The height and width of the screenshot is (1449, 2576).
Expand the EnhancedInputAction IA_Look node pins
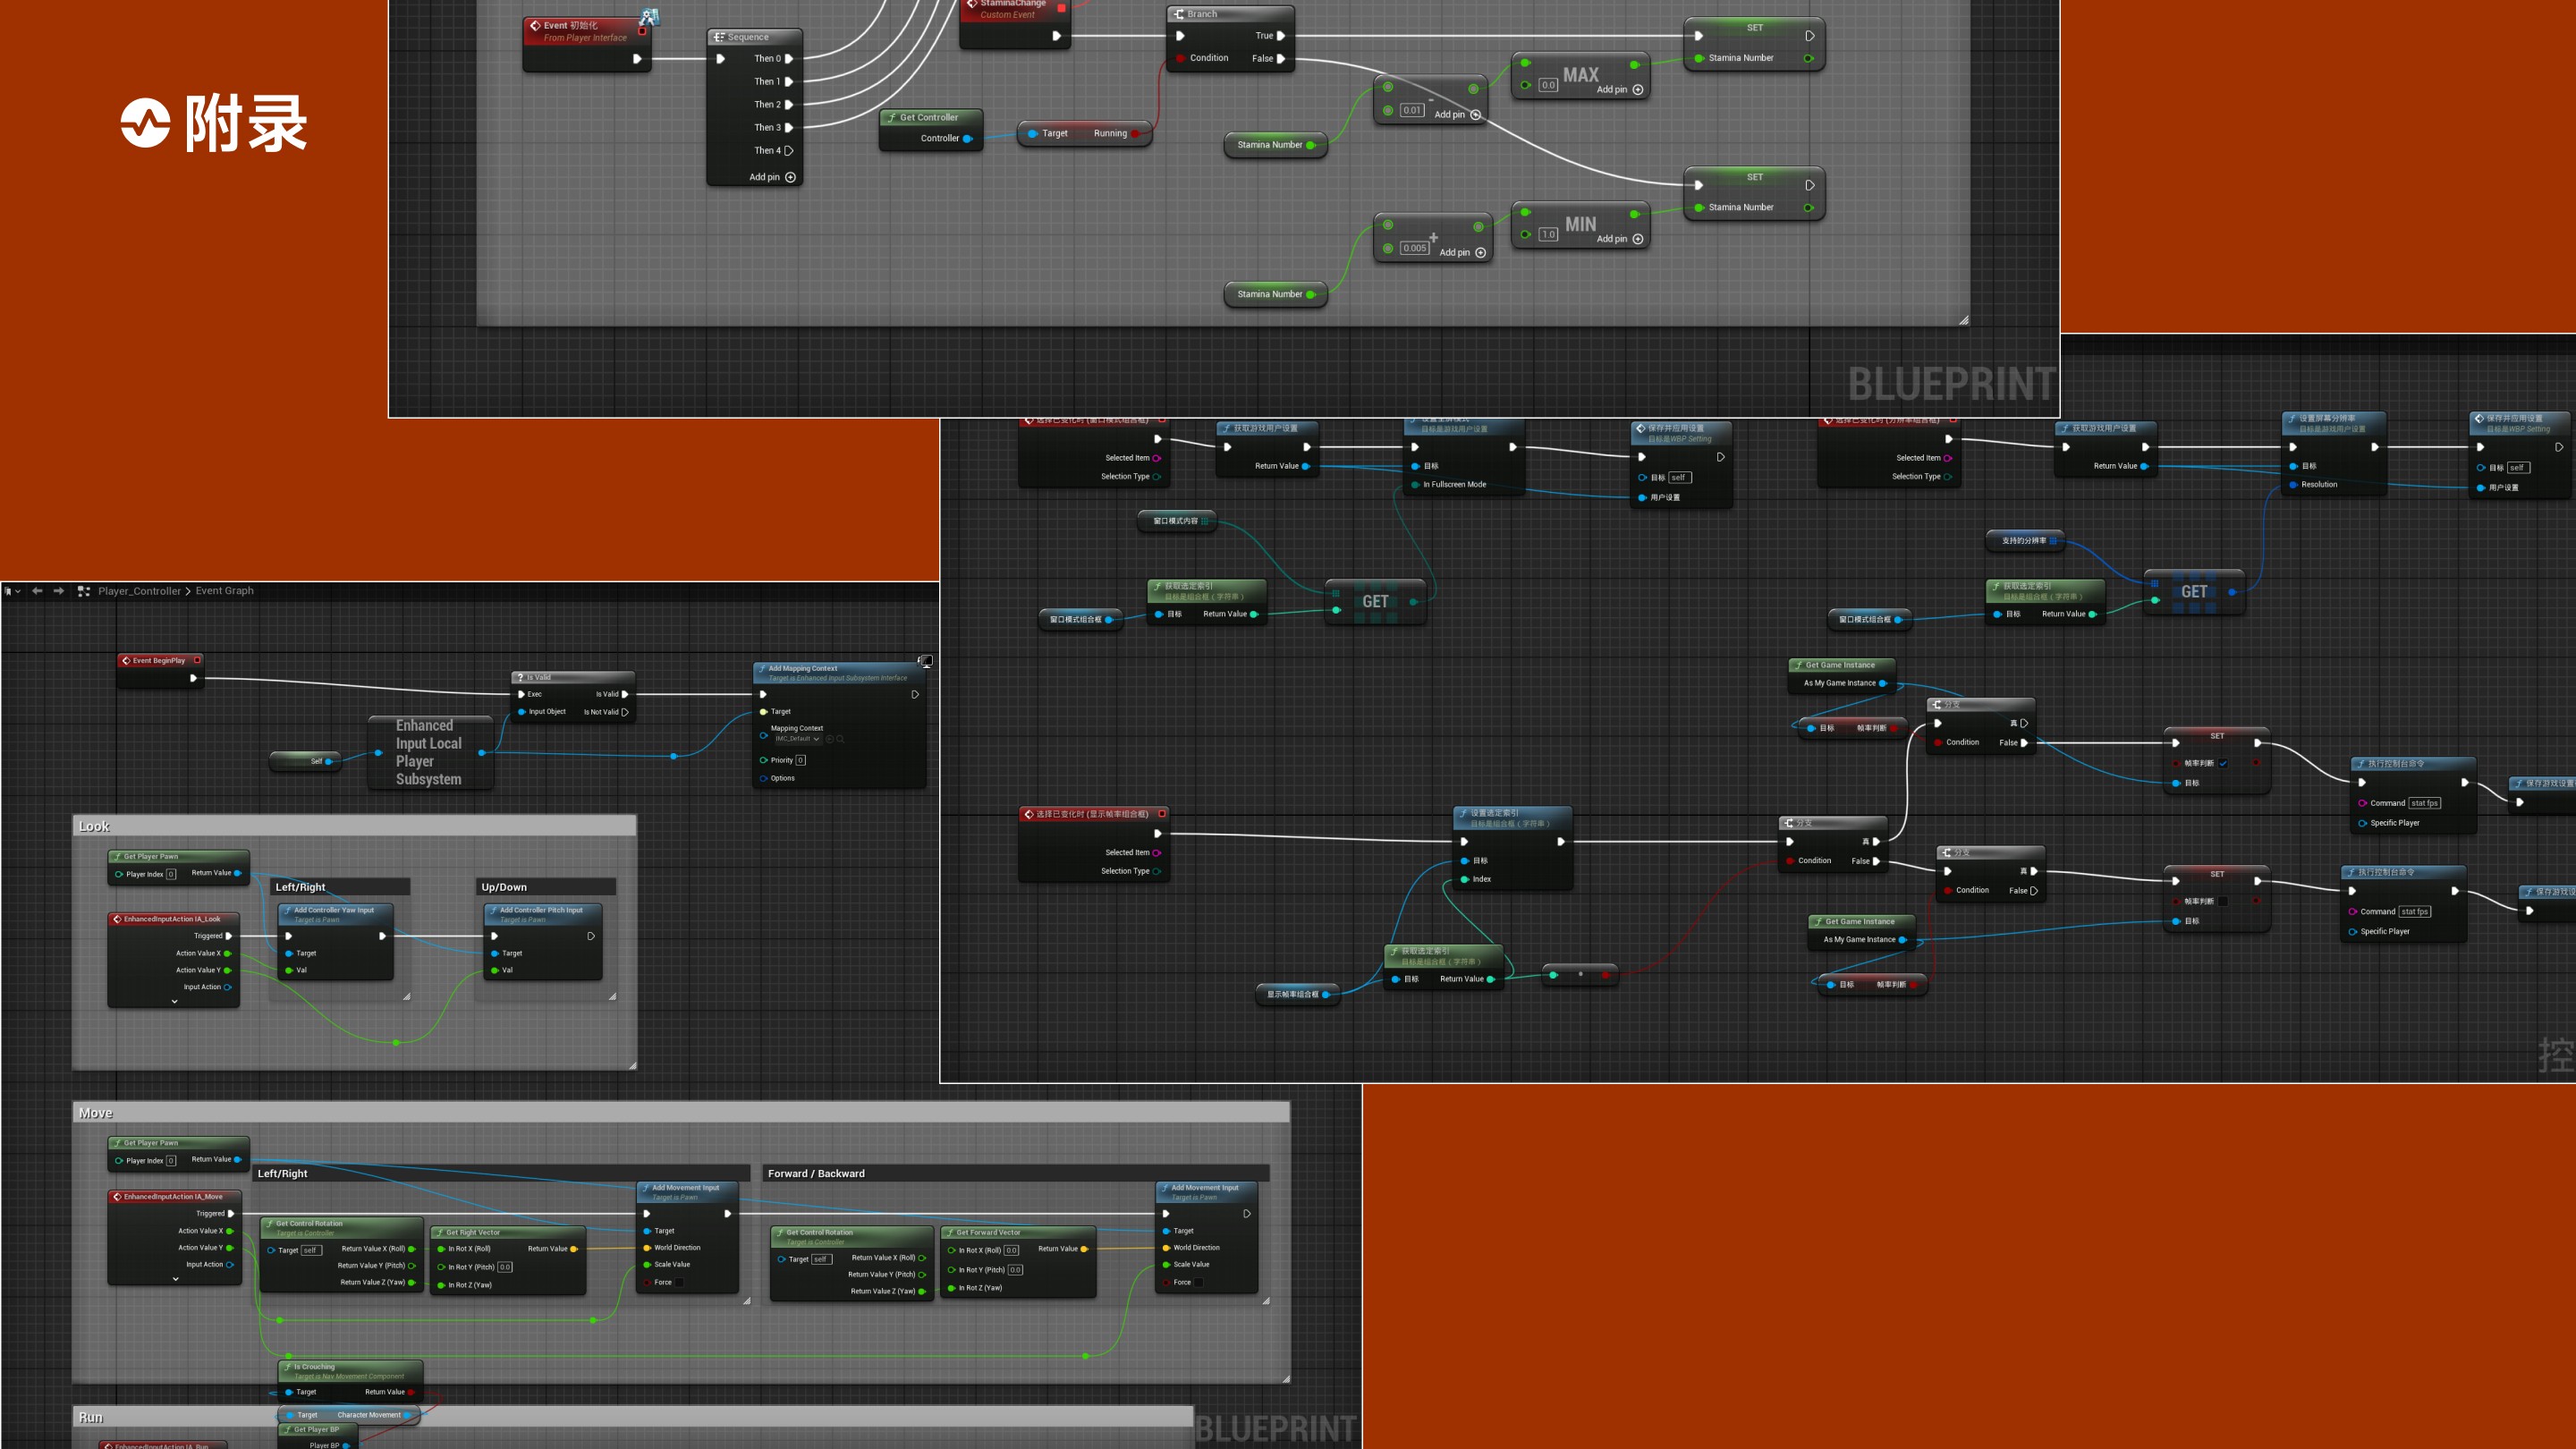coord(175,1001)
